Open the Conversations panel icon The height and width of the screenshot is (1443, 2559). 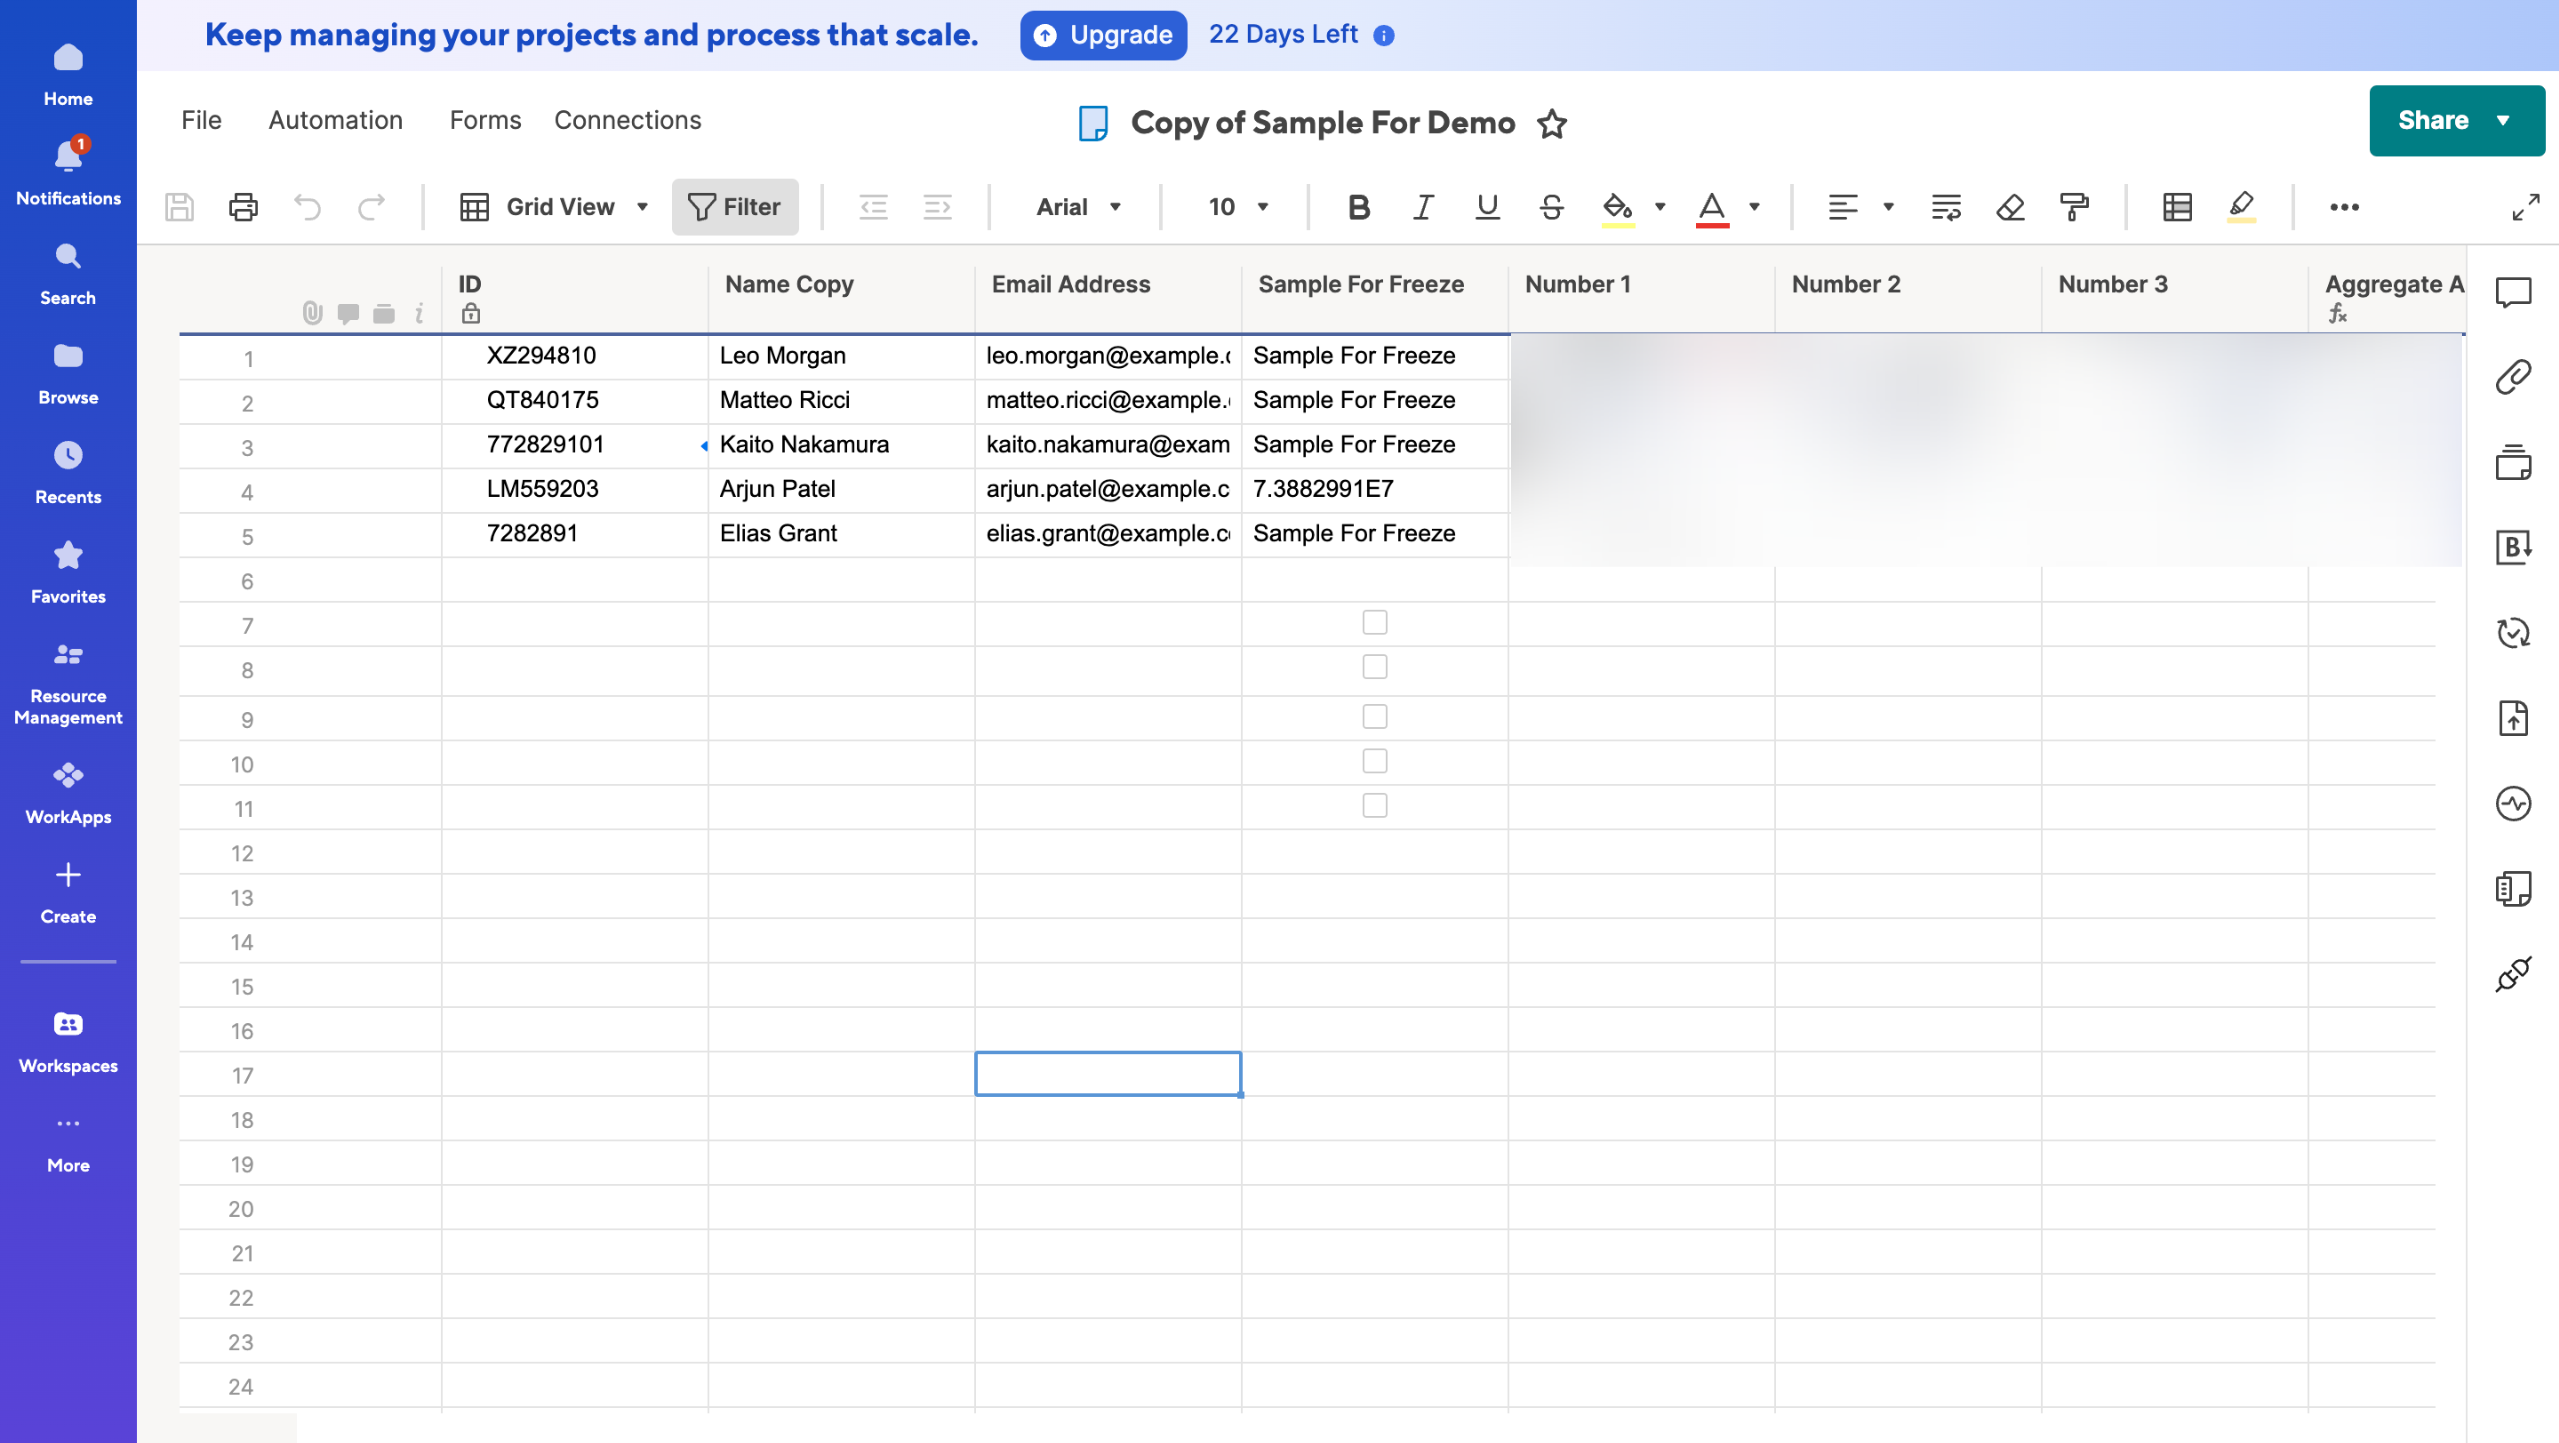(2512, 292)
